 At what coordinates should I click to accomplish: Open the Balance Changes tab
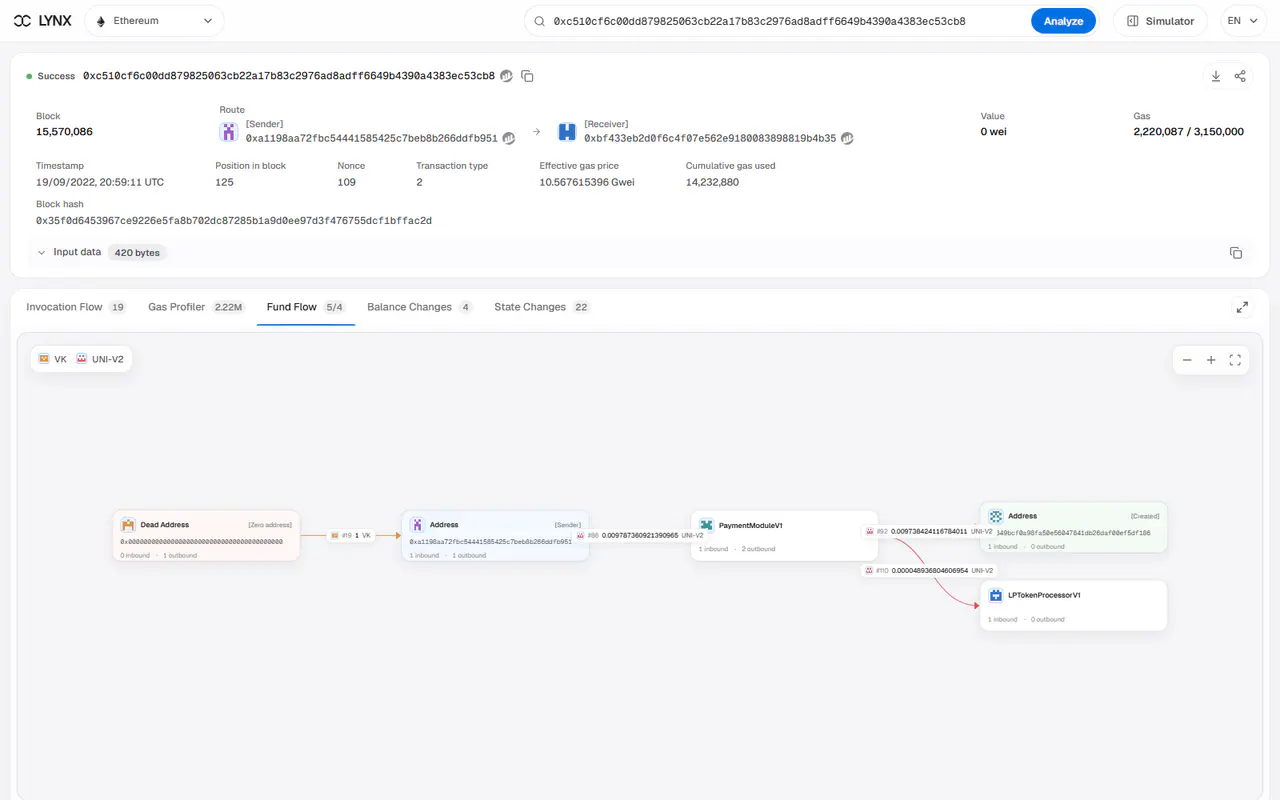(x=420, y=307)
